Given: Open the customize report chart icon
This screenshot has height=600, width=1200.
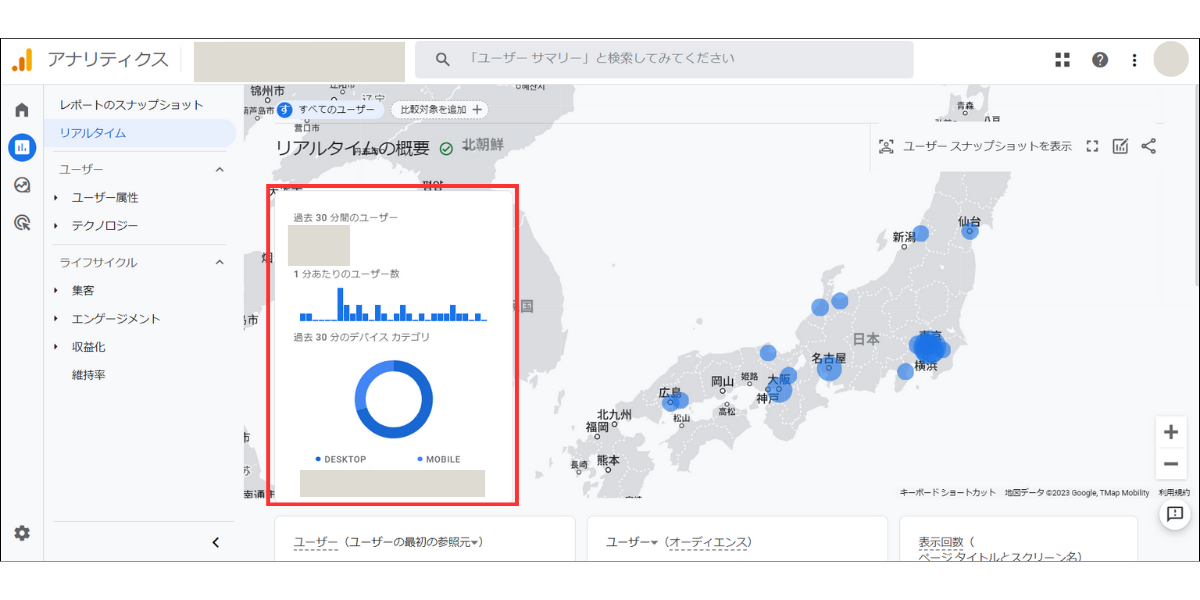Looking at the screenshot, I should (x=1120, y=146).
